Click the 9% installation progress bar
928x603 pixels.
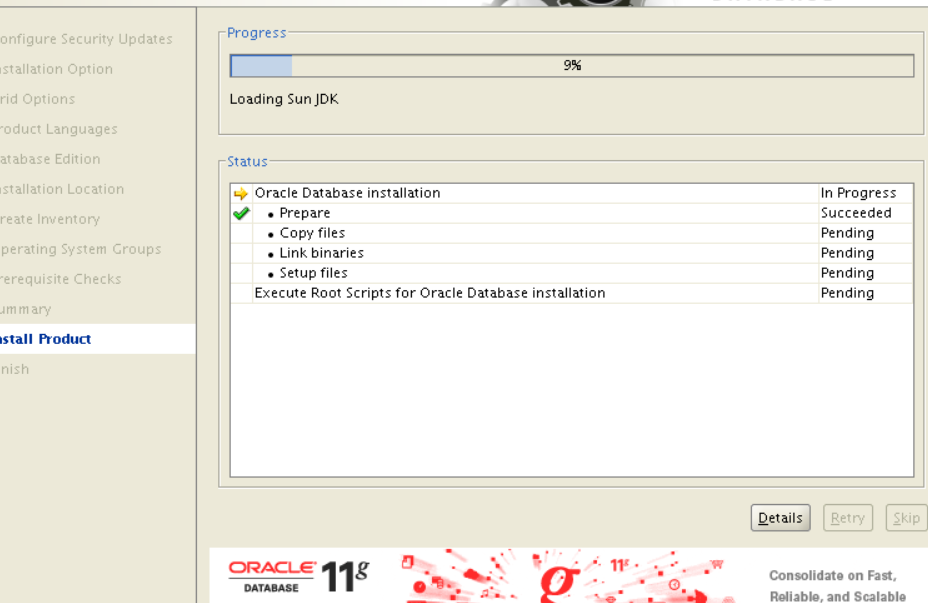pyautogui.click(x=572, y=65)
